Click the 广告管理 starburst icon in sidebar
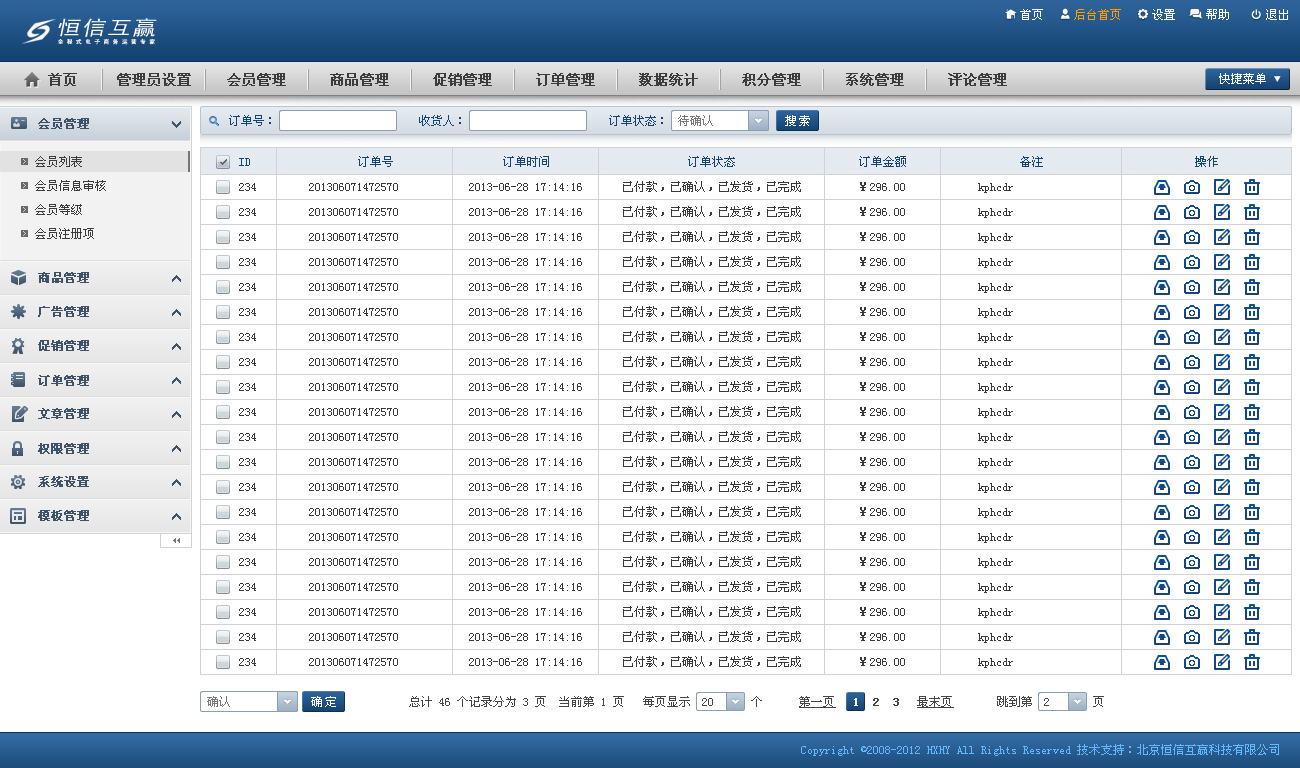Viewport: 1300px width, 768px height. (18, 312)
